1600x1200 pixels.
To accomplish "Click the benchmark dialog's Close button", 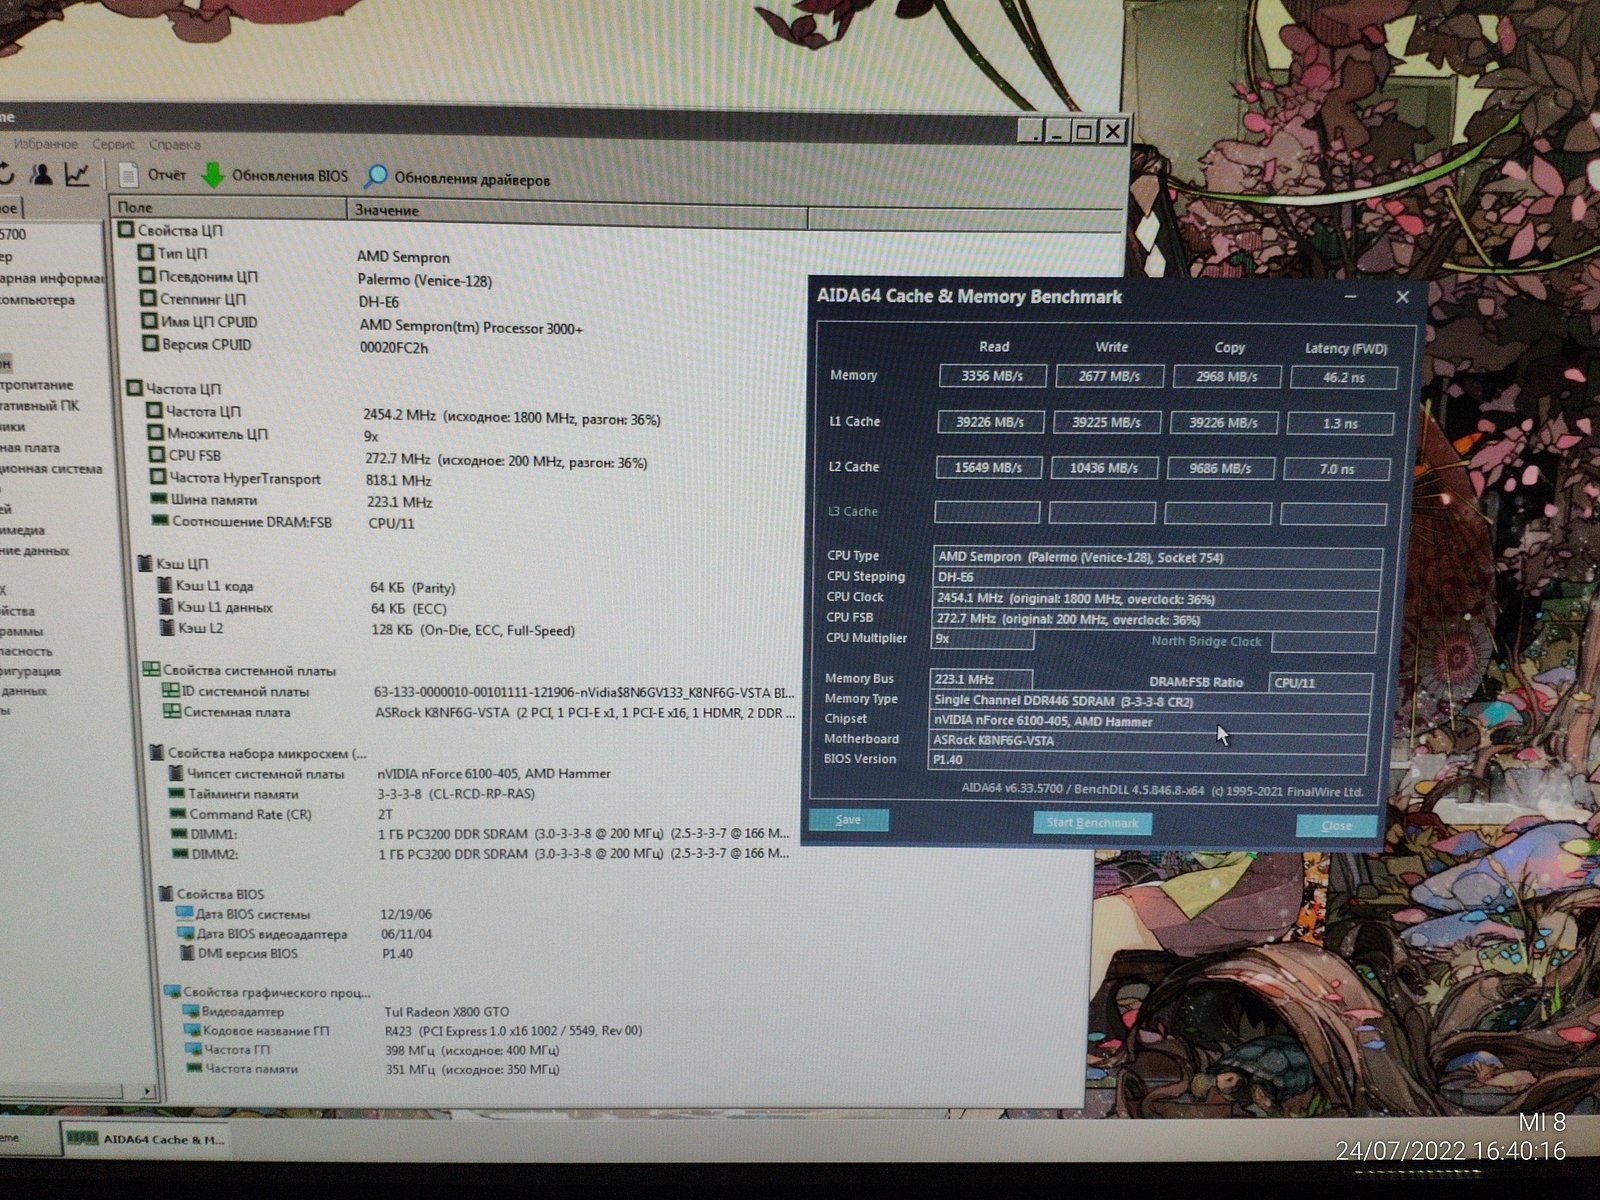I will coord(1336,826).
